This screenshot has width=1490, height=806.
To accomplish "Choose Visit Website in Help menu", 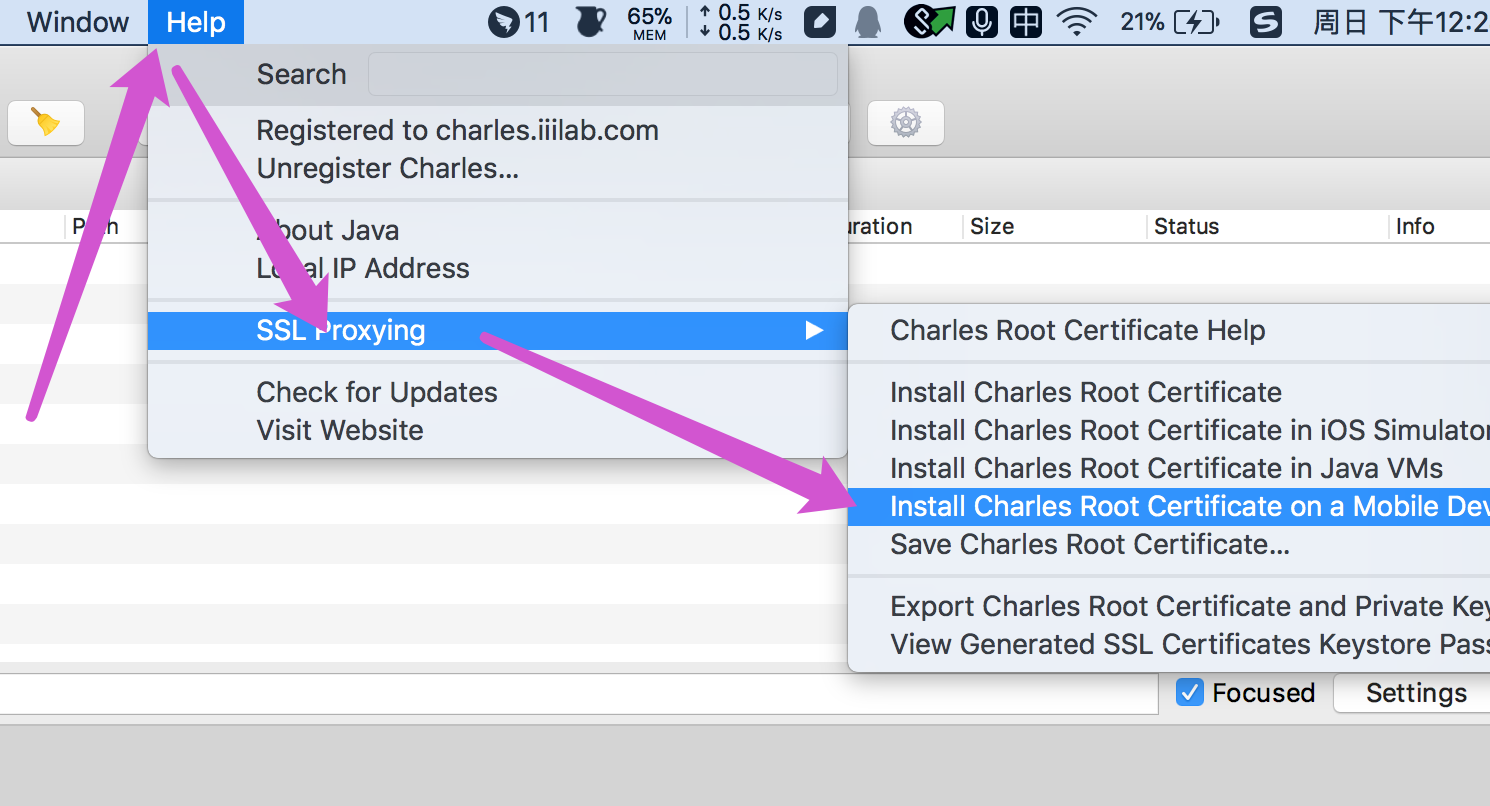I will pyautogui.click(x=497, y=431).
